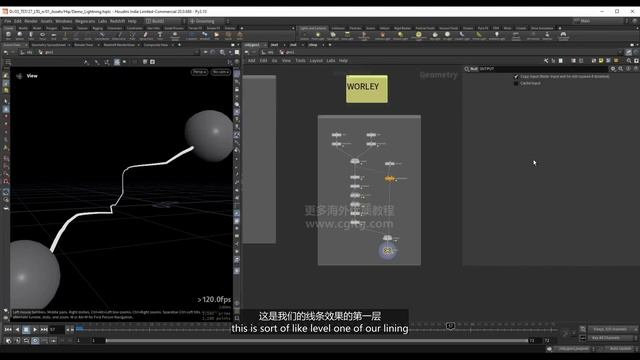Select the Tube shelf tool

pos(31,36)
